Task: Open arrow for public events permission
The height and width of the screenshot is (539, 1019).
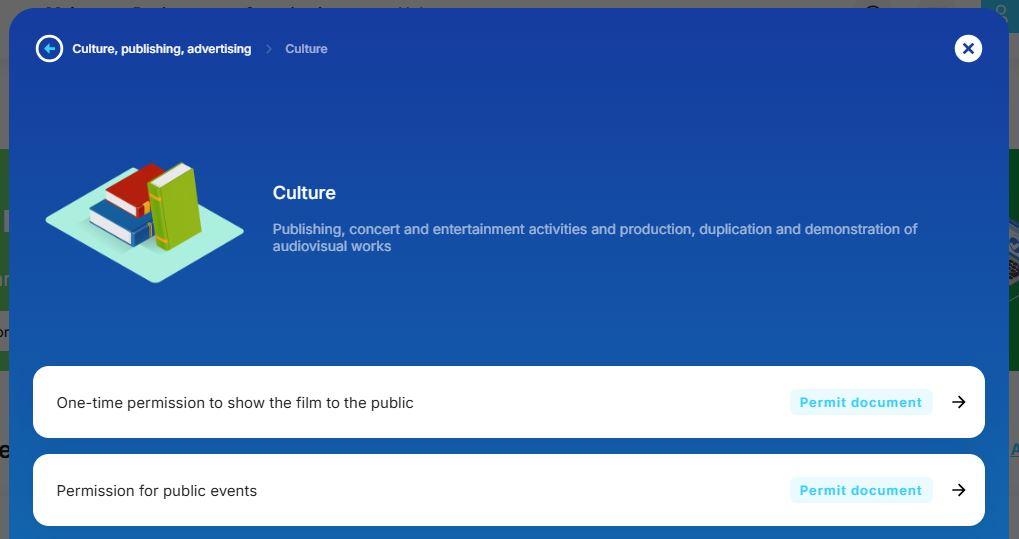Action: pyautogui.click(x=958, y=490)
